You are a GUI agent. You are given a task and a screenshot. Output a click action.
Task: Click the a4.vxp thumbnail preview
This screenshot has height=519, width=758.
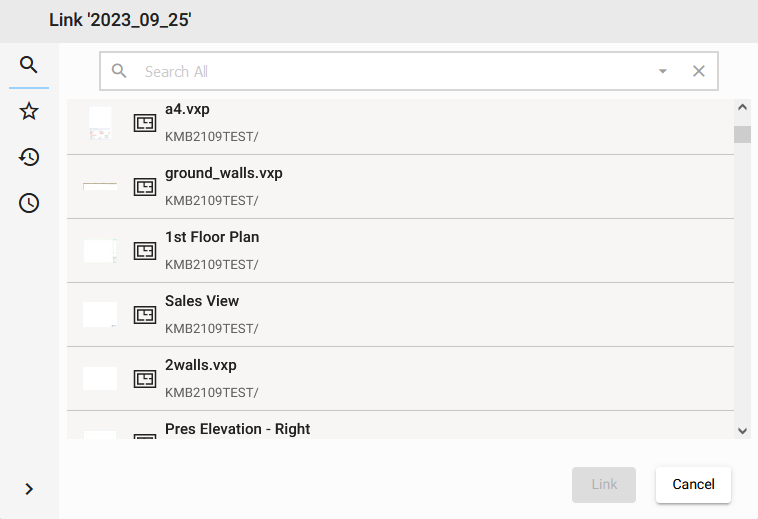click(x=100, y=123)
